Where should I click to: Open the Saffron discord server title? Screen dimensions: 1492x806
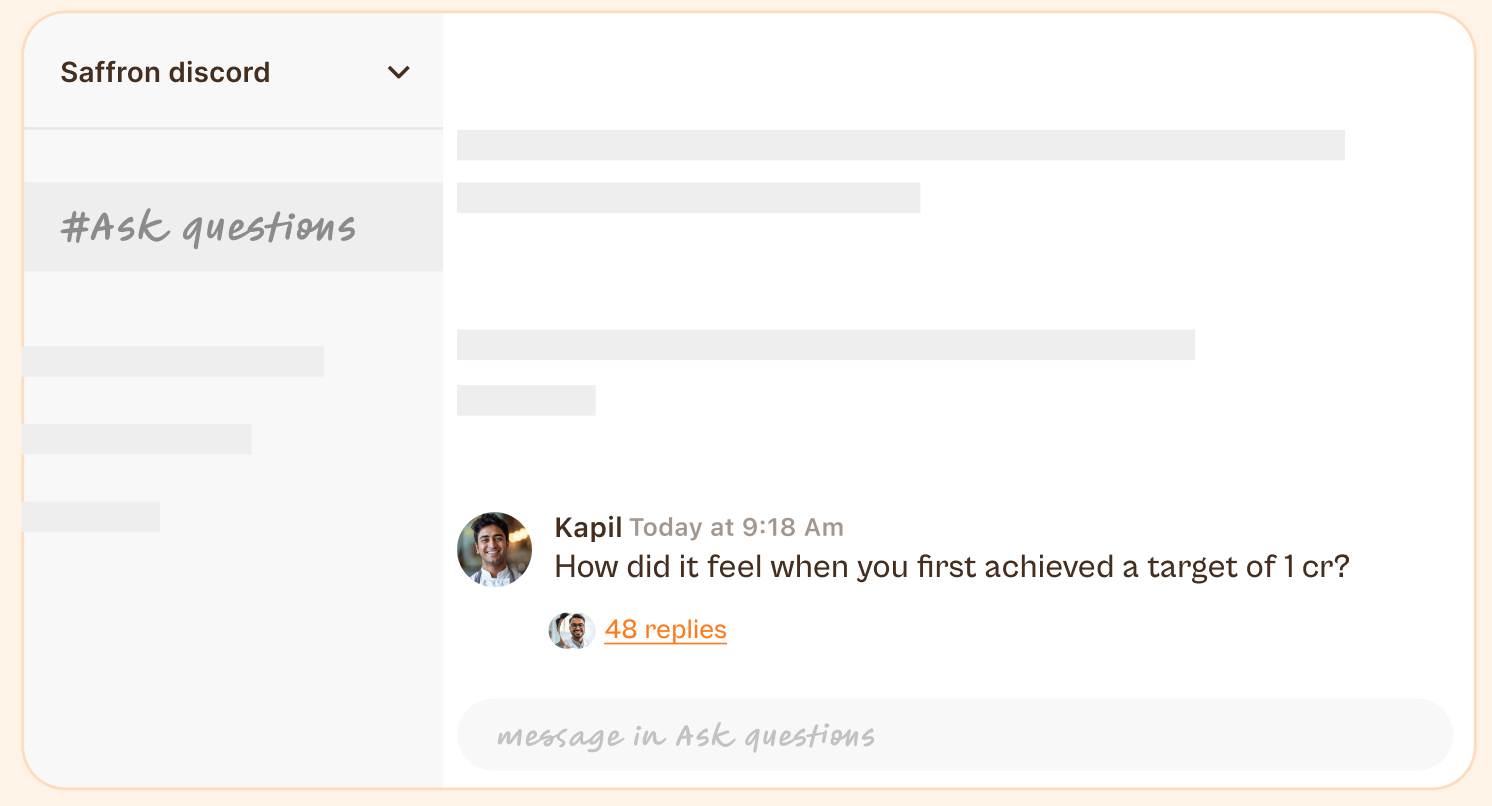pos(165,72)
